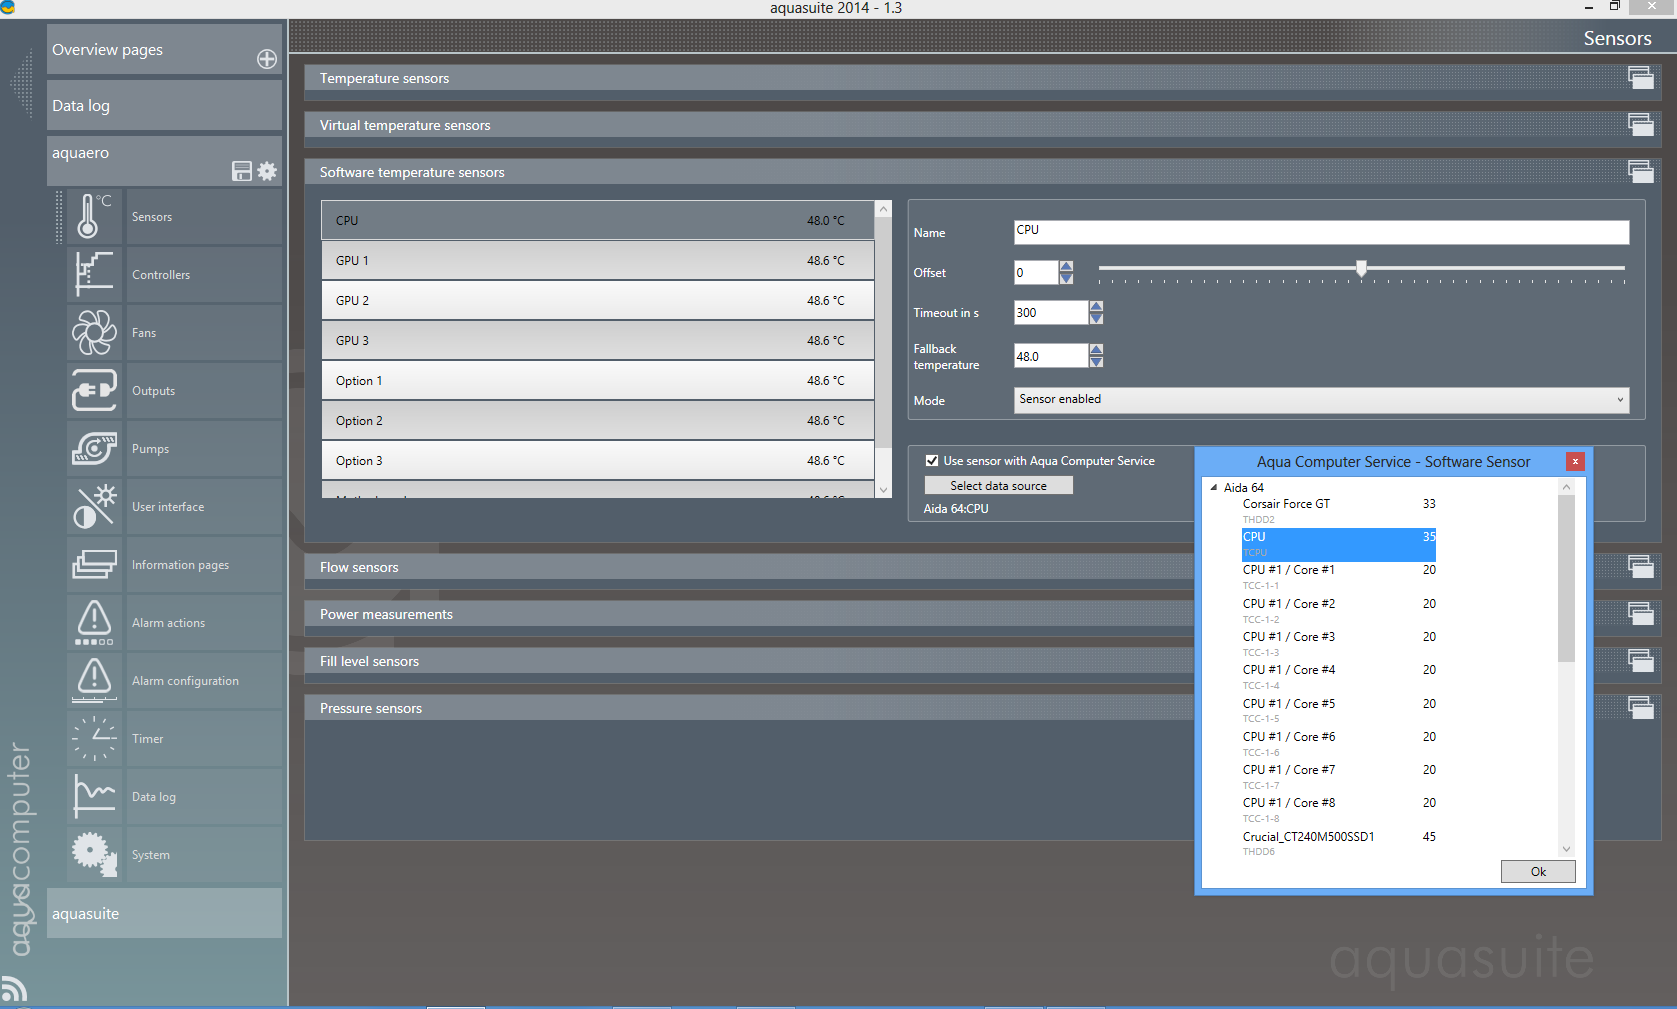
Task: Click the Select data source button
Action: [x=998, y=486]
